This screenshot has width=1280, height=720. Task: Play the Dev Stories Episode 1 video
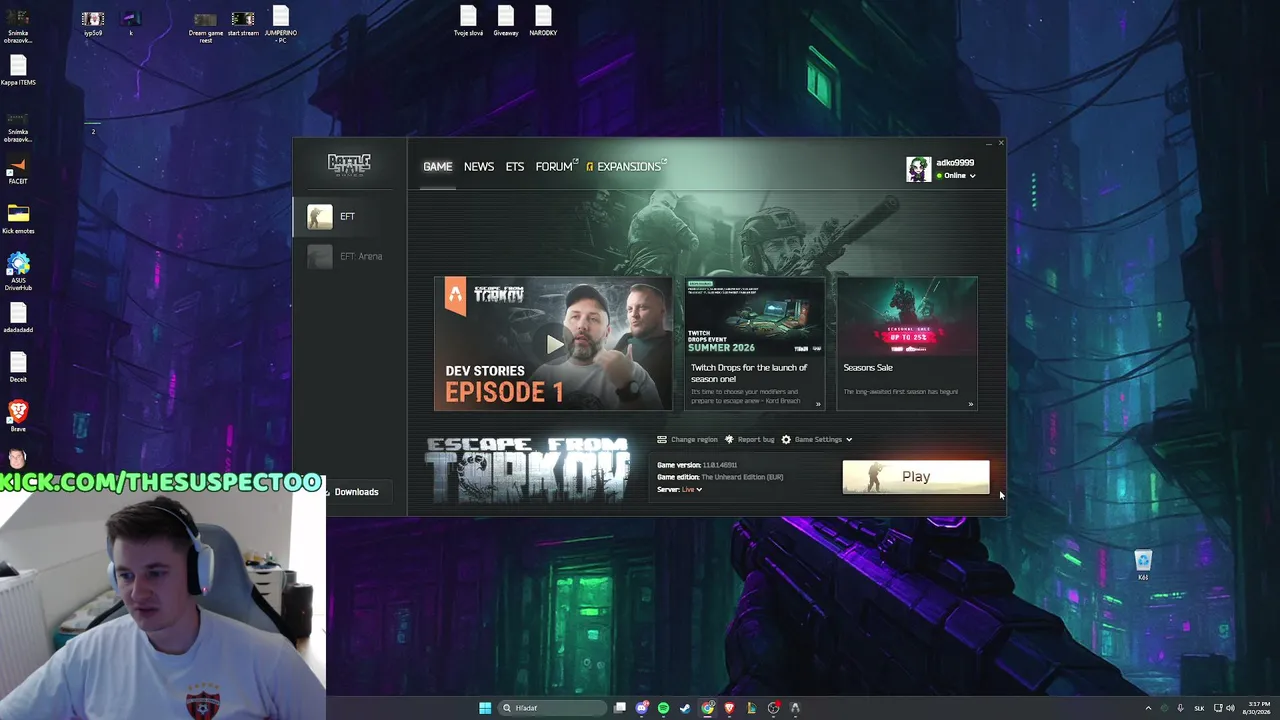553,344
